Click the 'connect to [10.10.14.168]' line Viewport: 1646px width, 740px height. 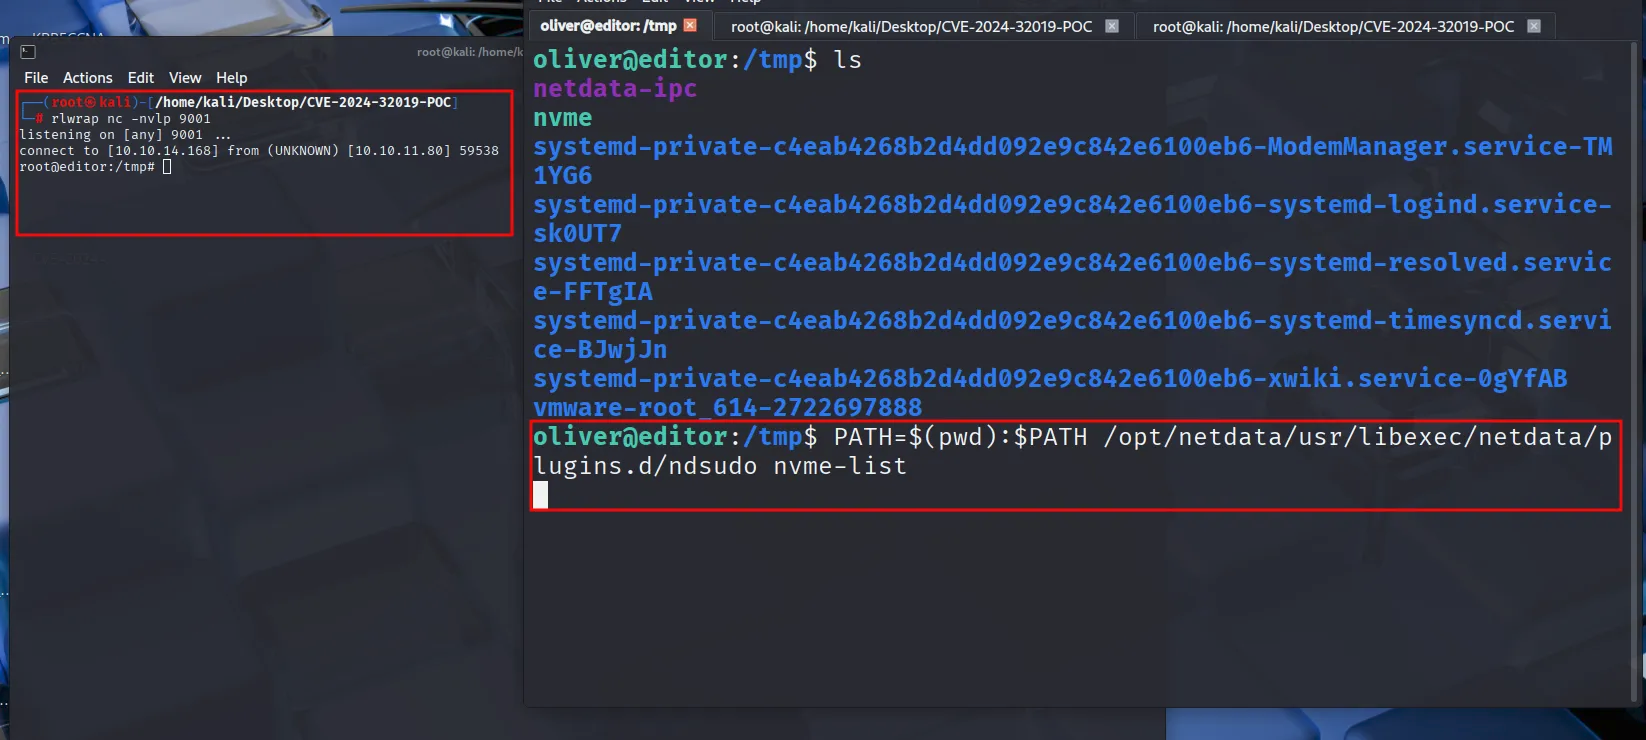[259, 150]
